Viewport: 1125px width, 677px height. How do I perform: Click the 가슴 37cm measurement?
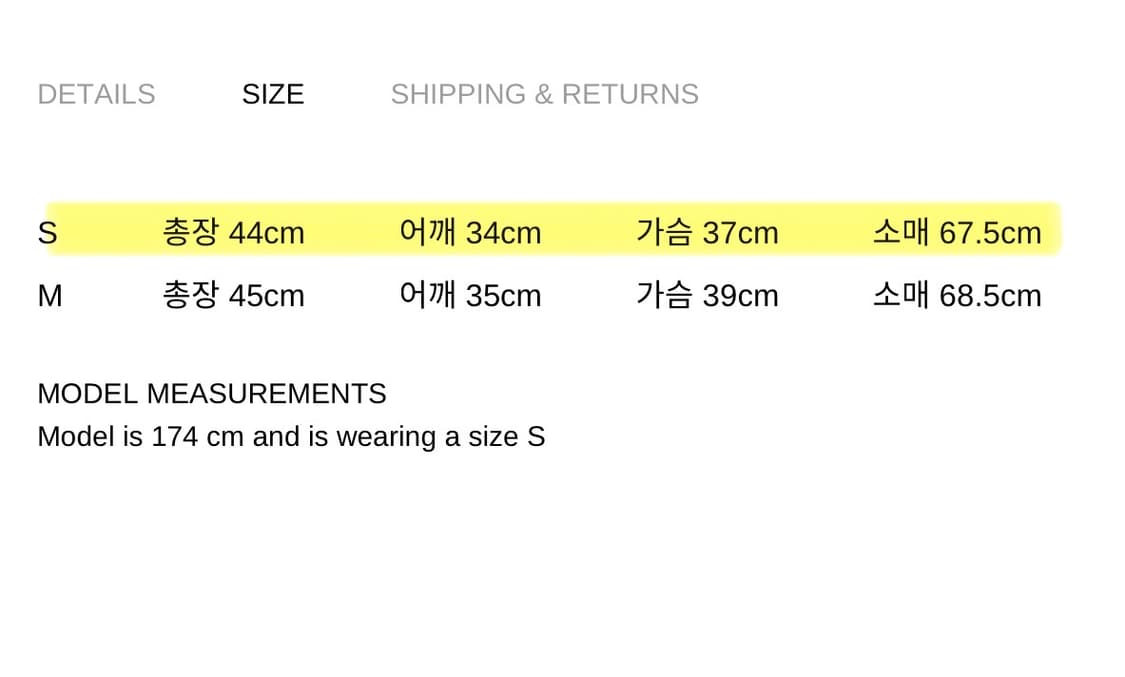[708, 232]
